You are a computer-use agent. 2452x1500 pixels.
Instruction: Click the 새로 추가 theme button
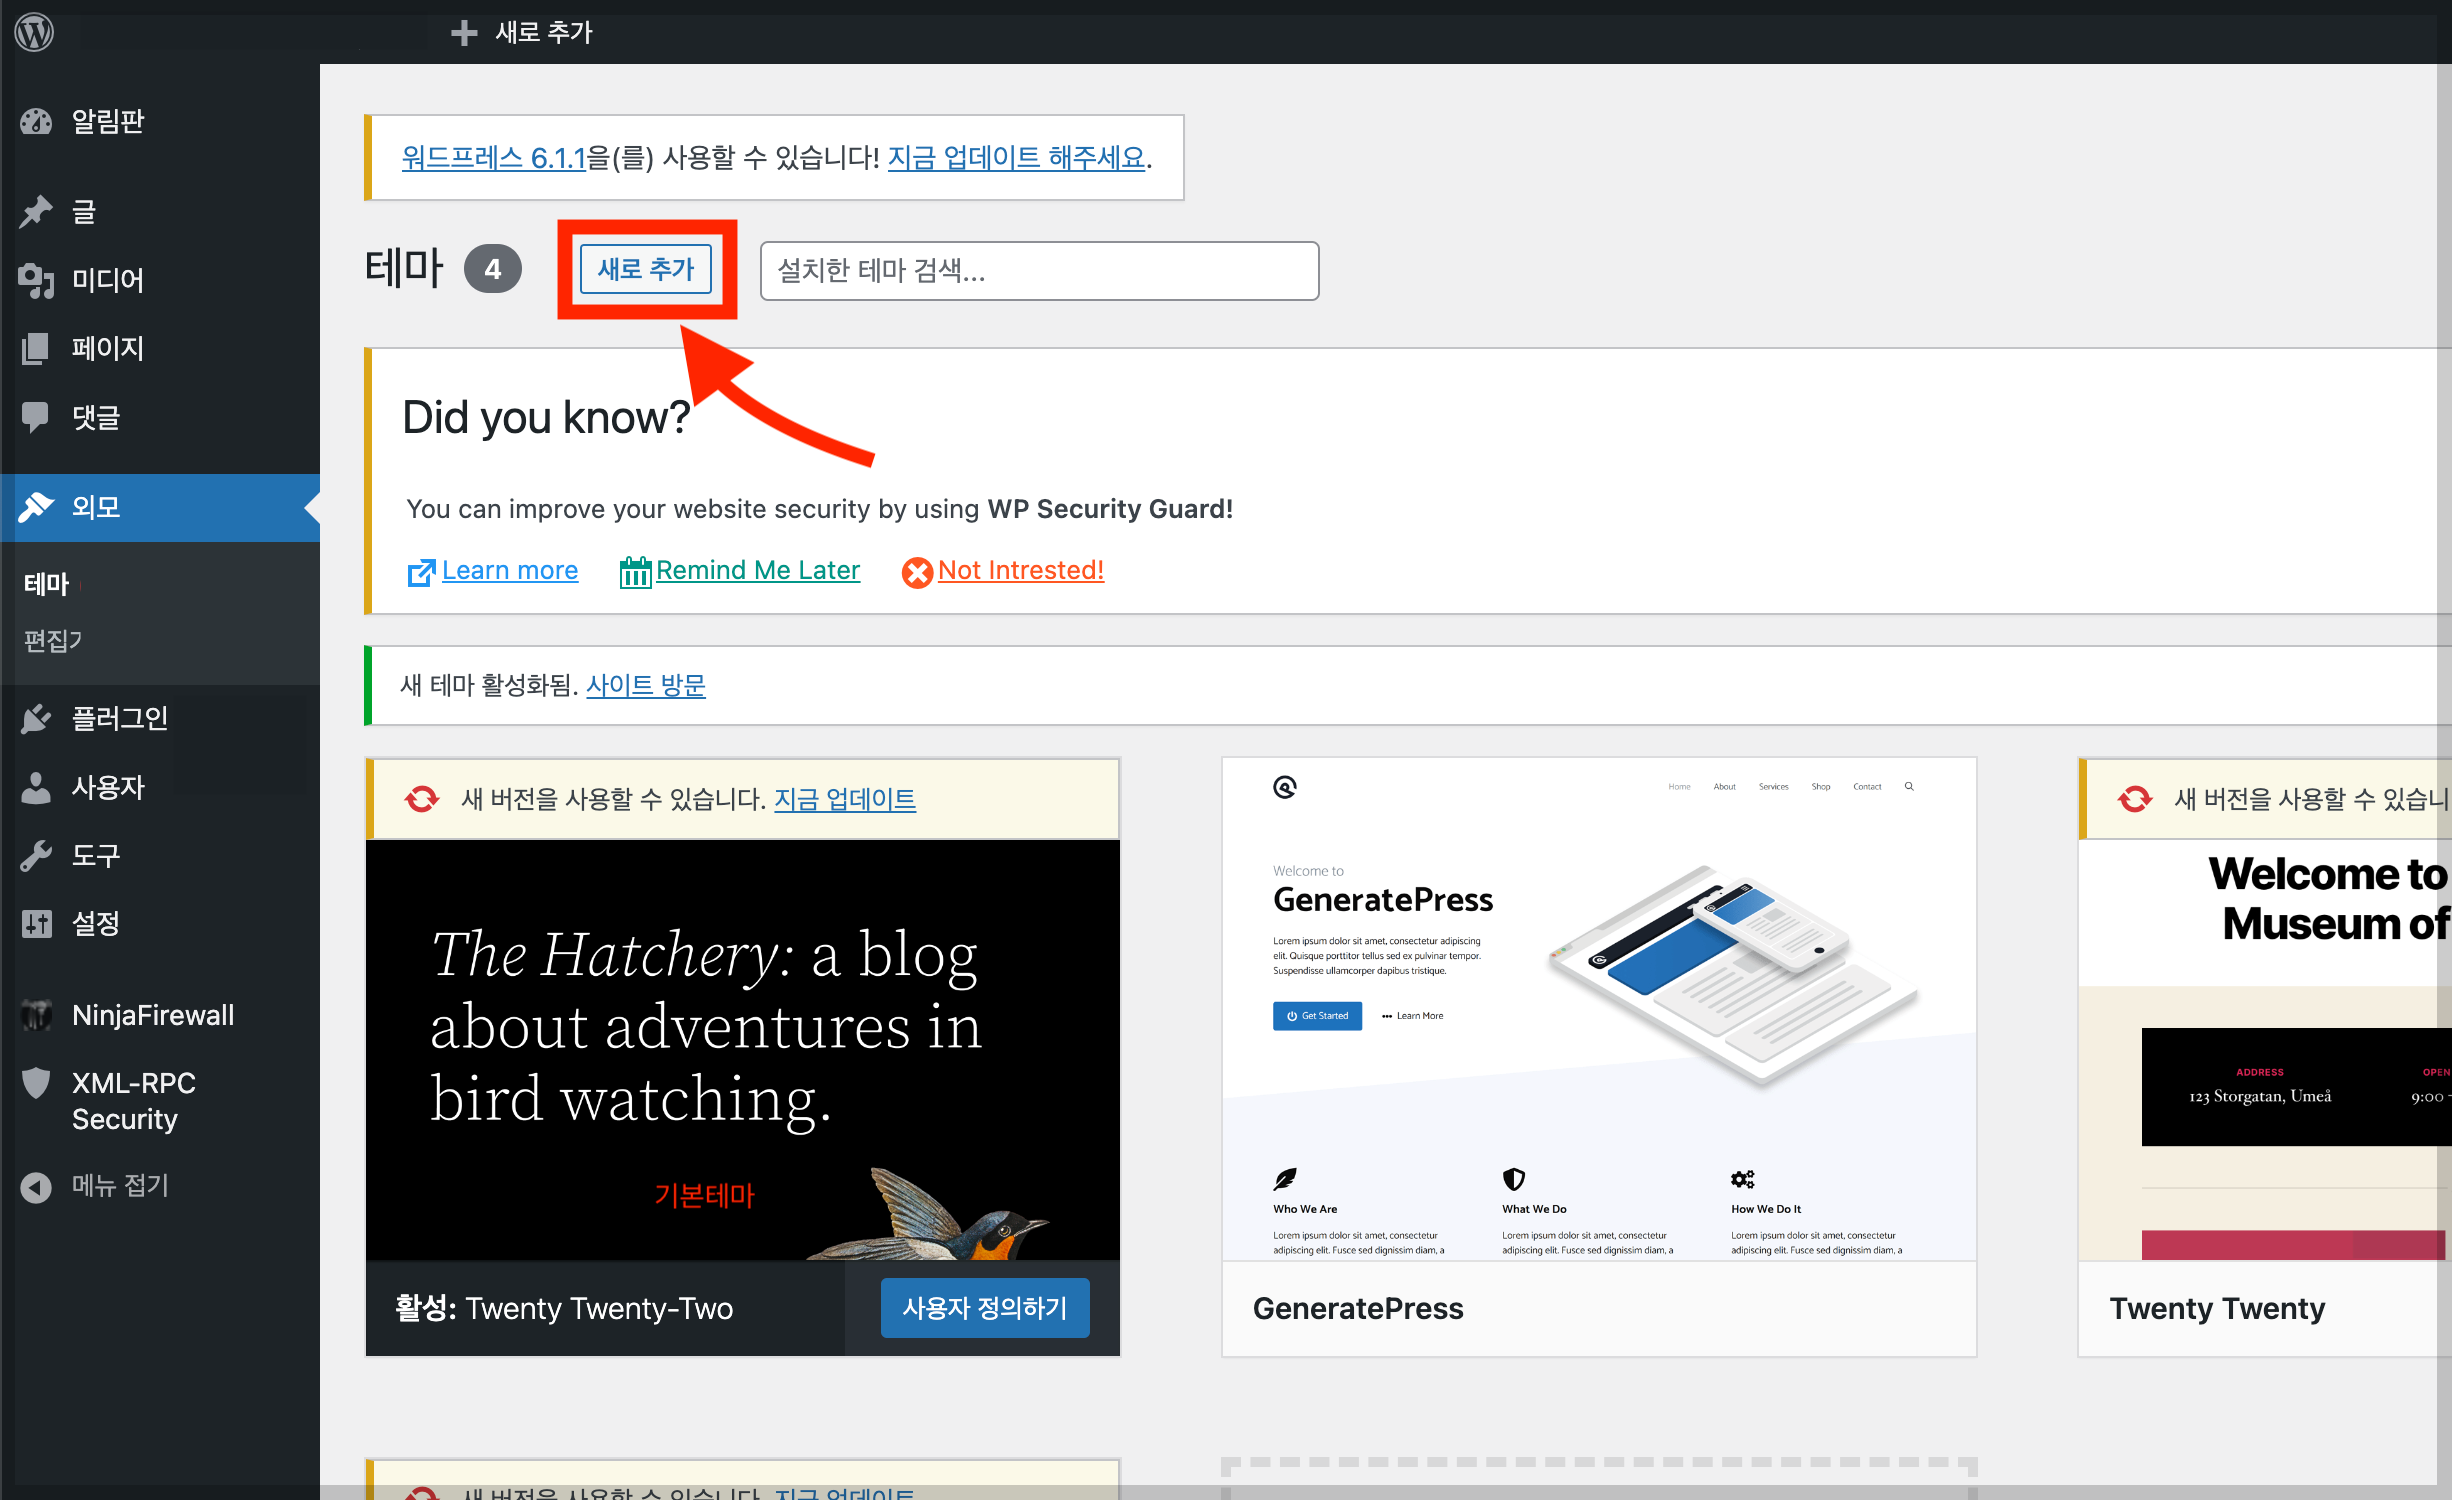click(x=646, y=269)
